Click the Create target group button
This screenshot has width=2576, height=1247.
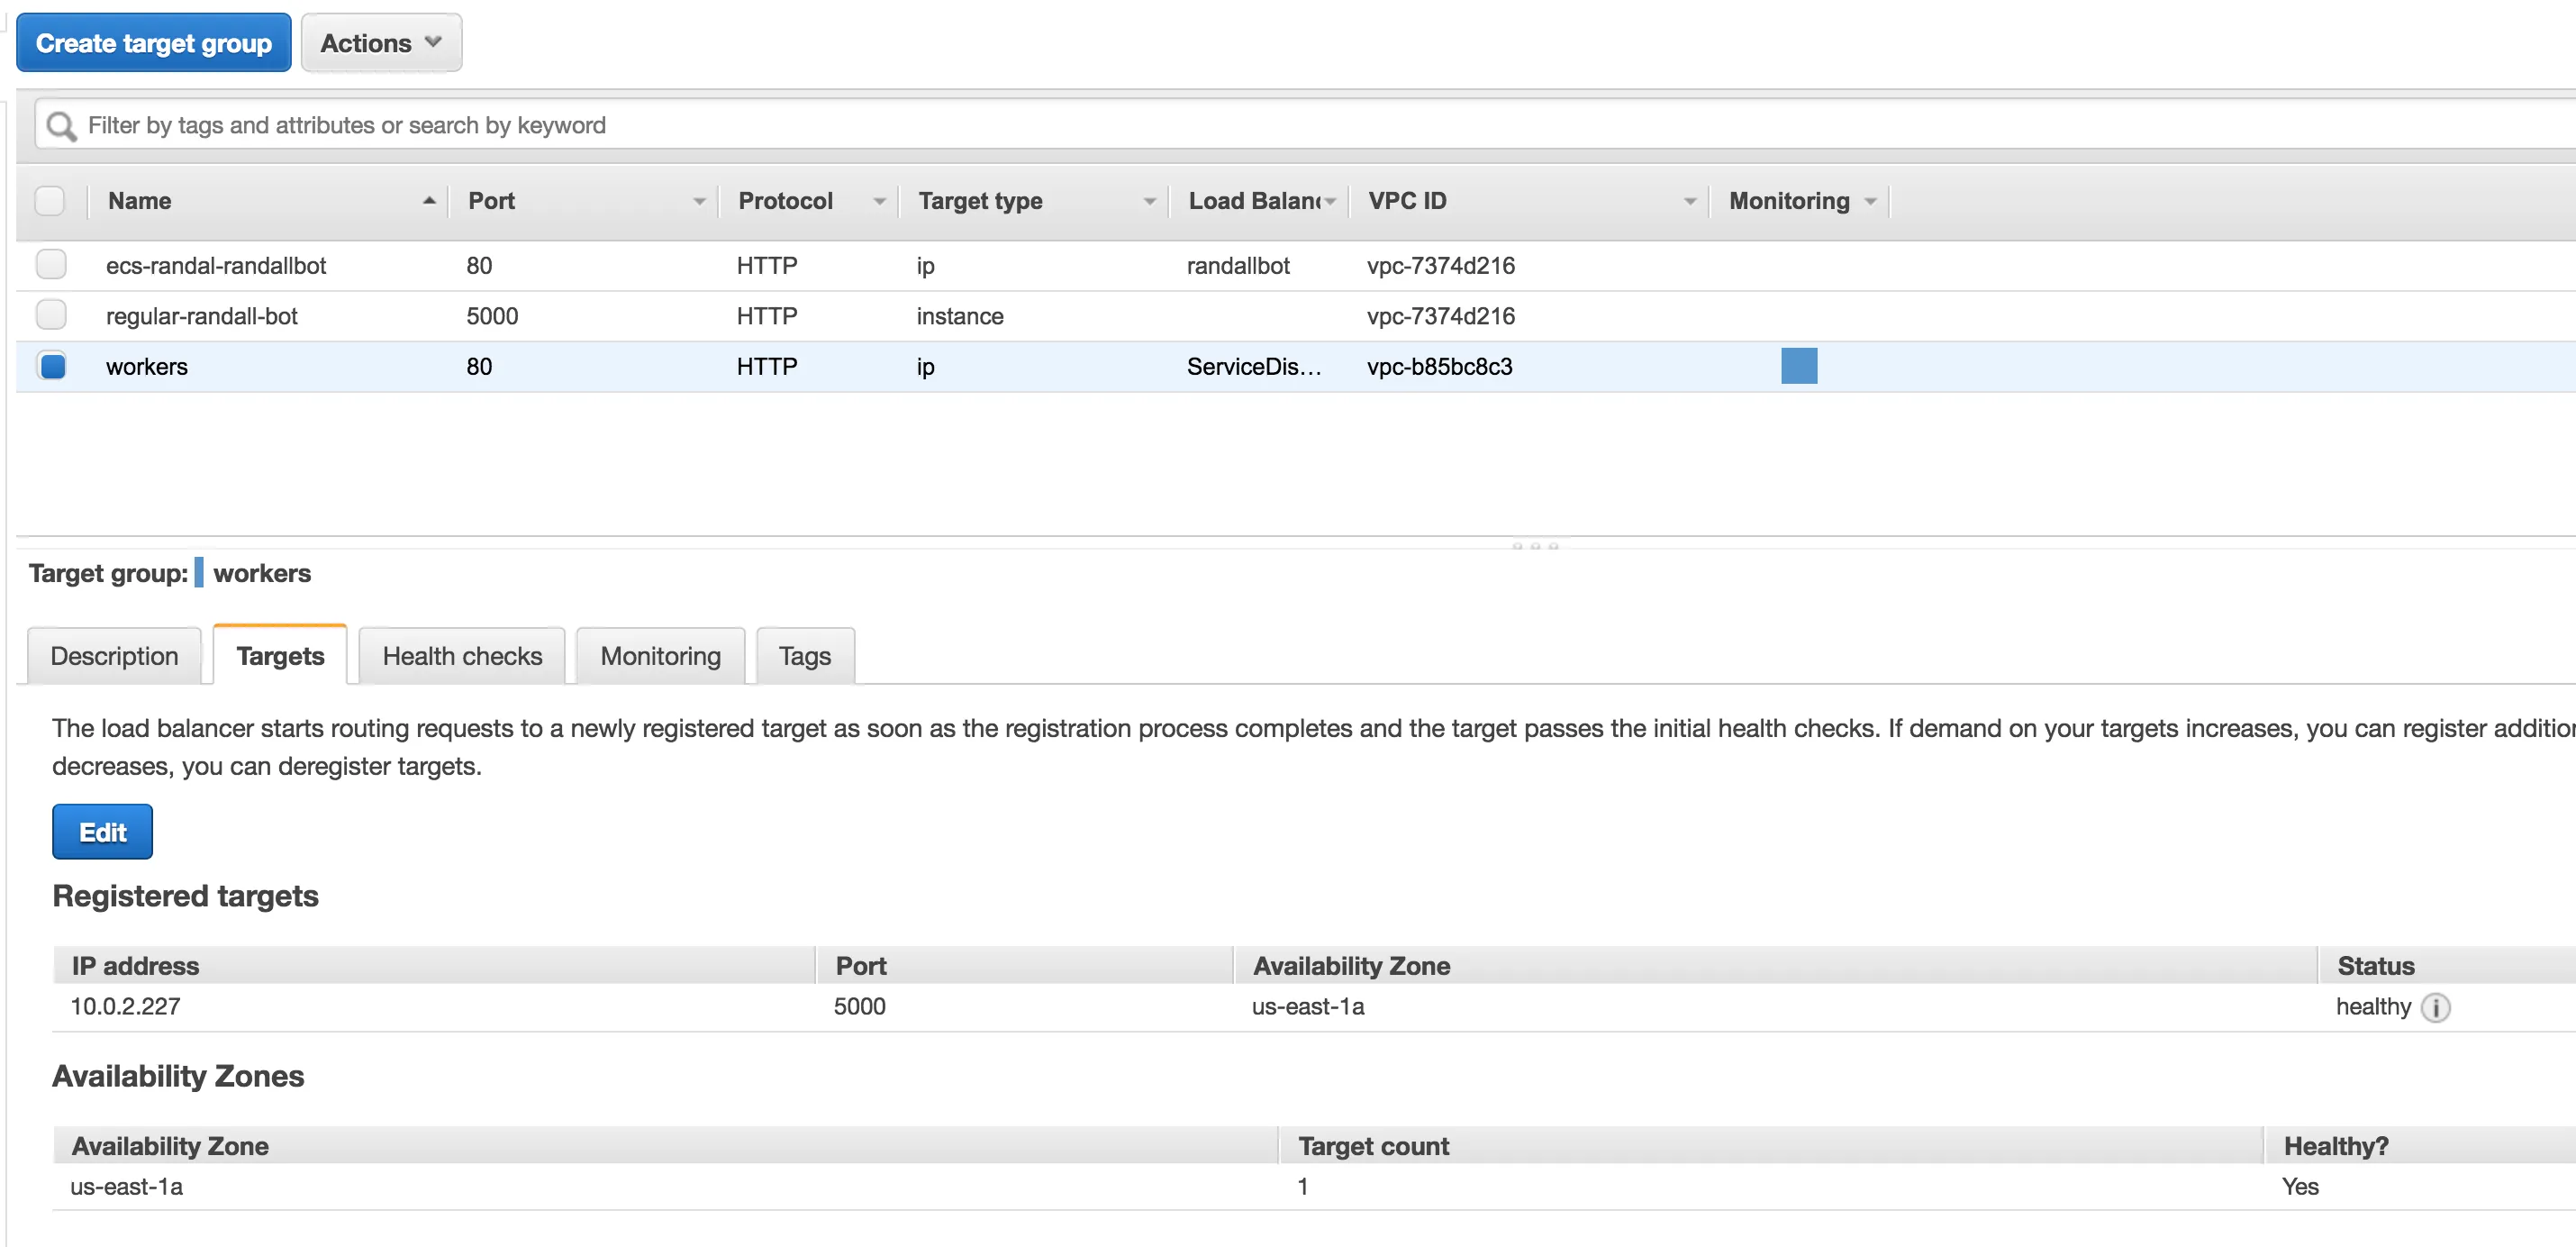[154, 43]
